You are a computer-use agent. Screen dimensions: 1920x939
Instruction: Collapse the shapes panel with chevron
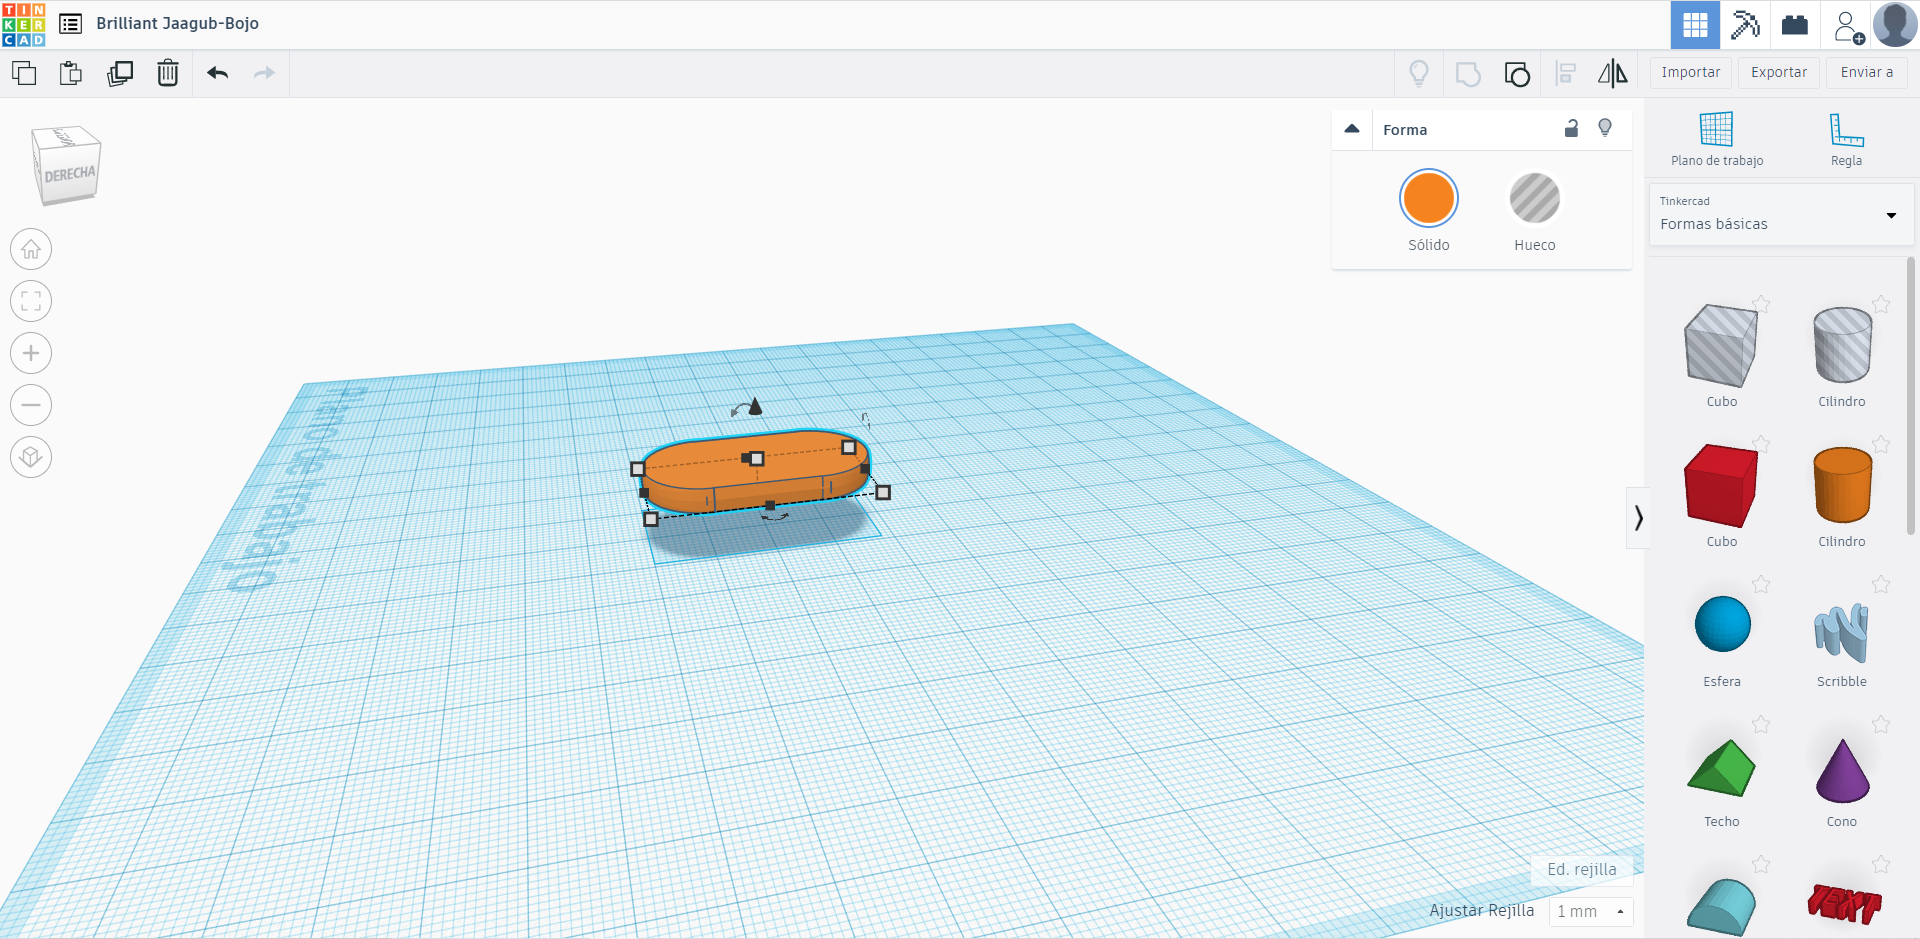[x=1637, y=517]
